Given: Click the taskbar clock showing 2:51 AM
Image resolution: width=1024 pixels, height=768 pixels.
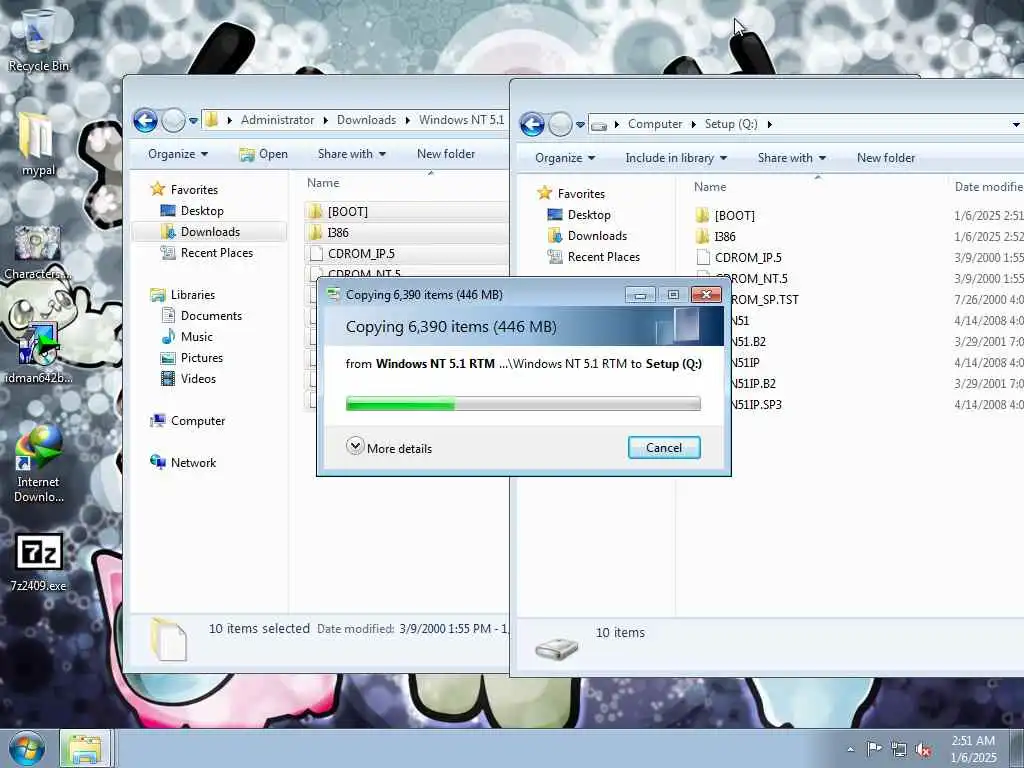Looking at the screenshot, I should click(x=973, y=749).
